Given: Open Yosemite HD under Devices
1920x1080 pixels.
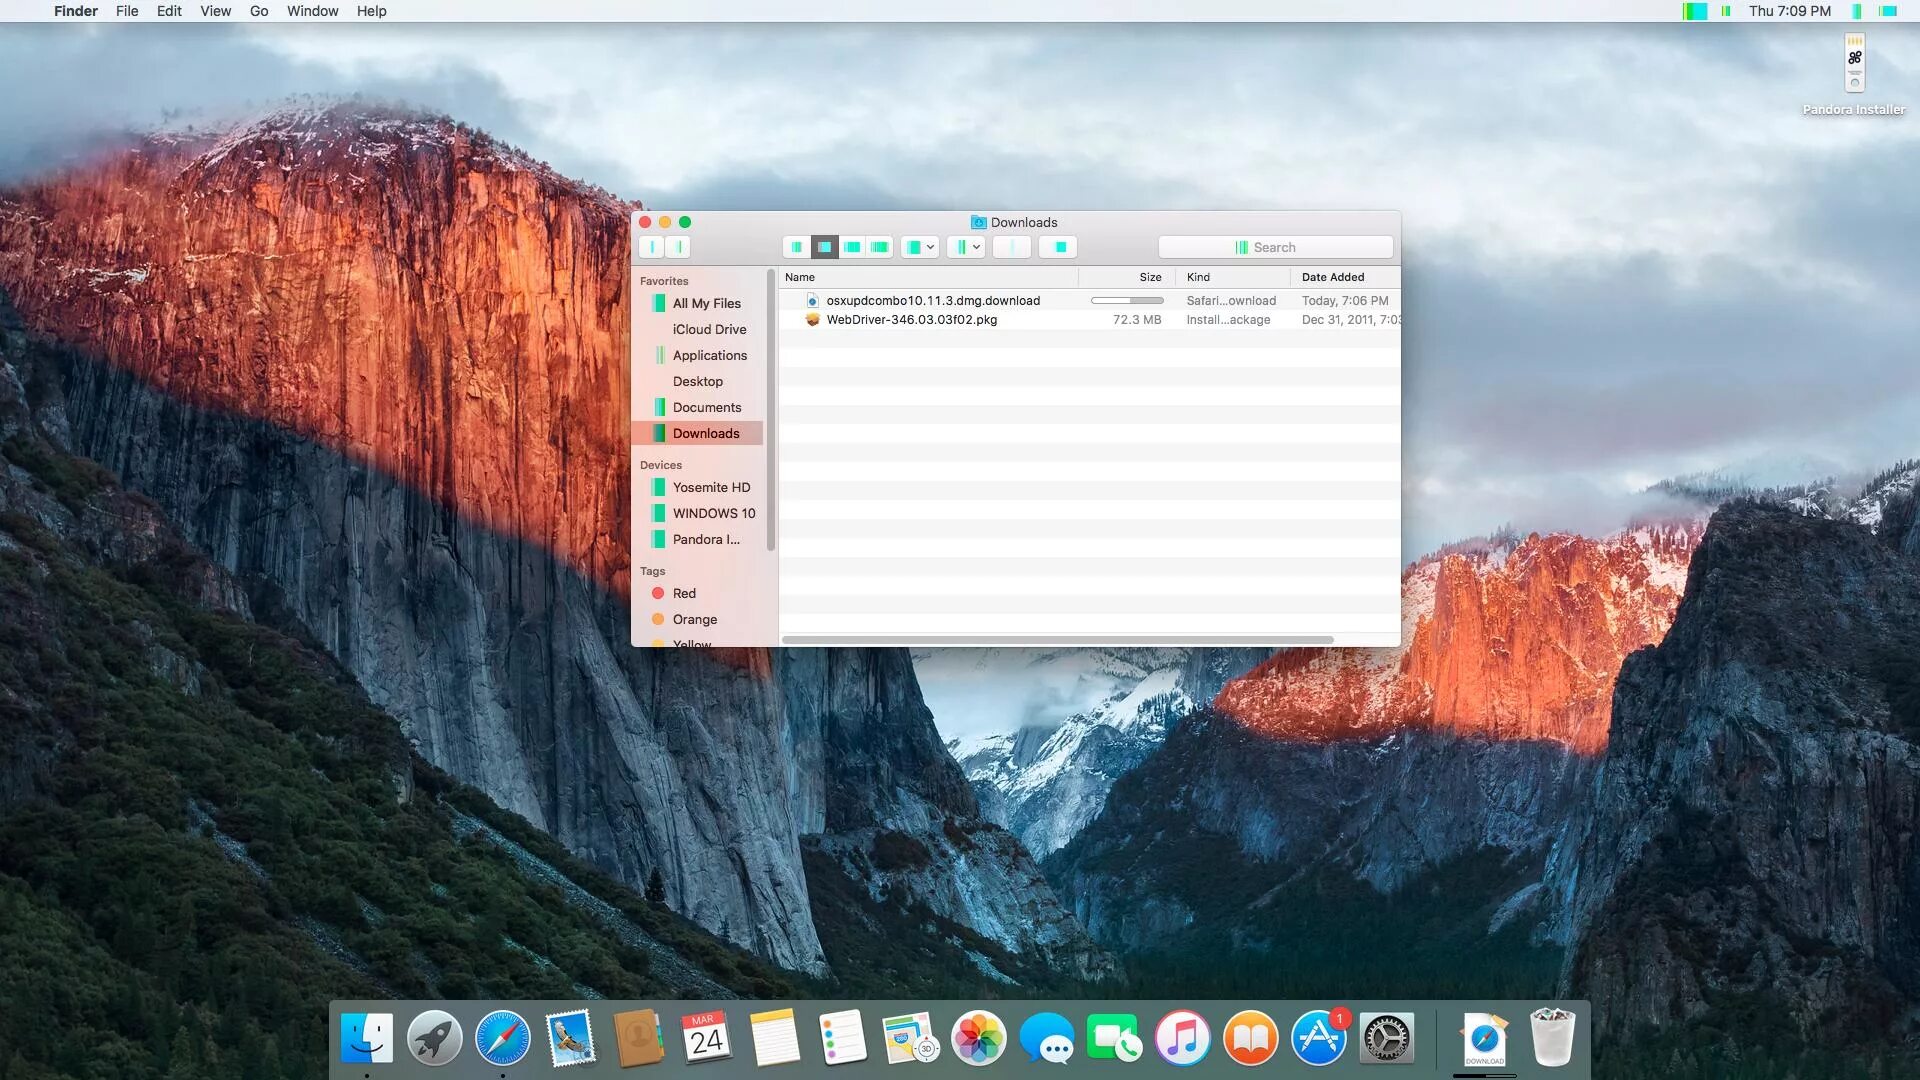Looking at the screenshot, I should point(711,487).
